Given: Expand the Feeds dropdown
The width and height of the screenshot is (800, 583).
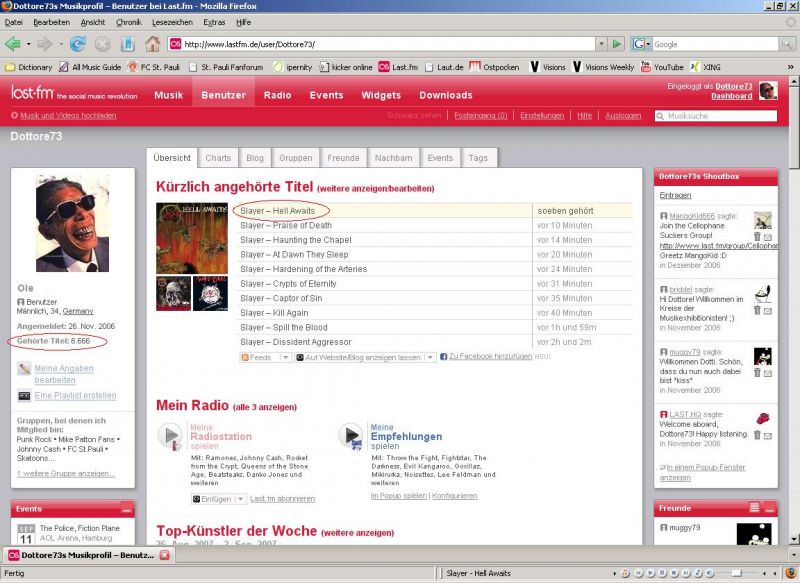Looking at the screenshot, I should pos(265,357).
